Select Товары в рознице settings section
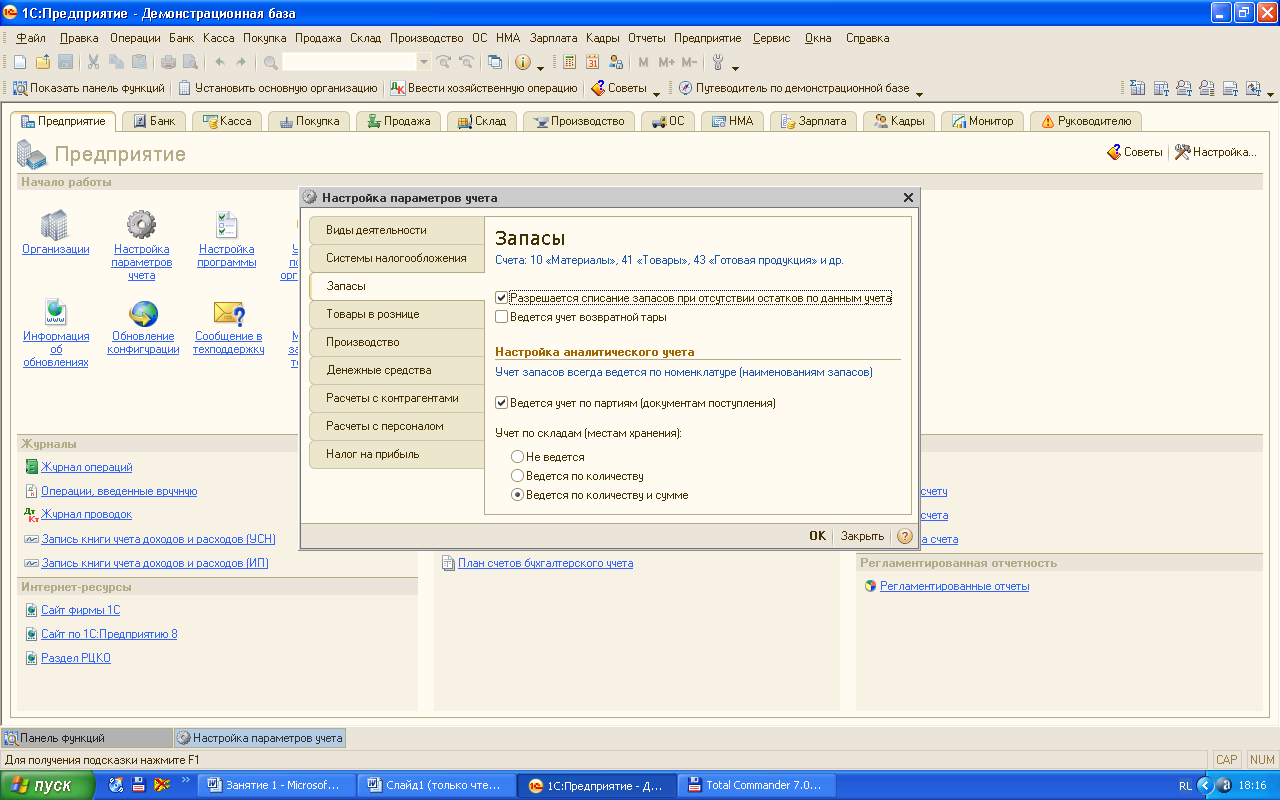1280x800 pixels. point(397,314)
